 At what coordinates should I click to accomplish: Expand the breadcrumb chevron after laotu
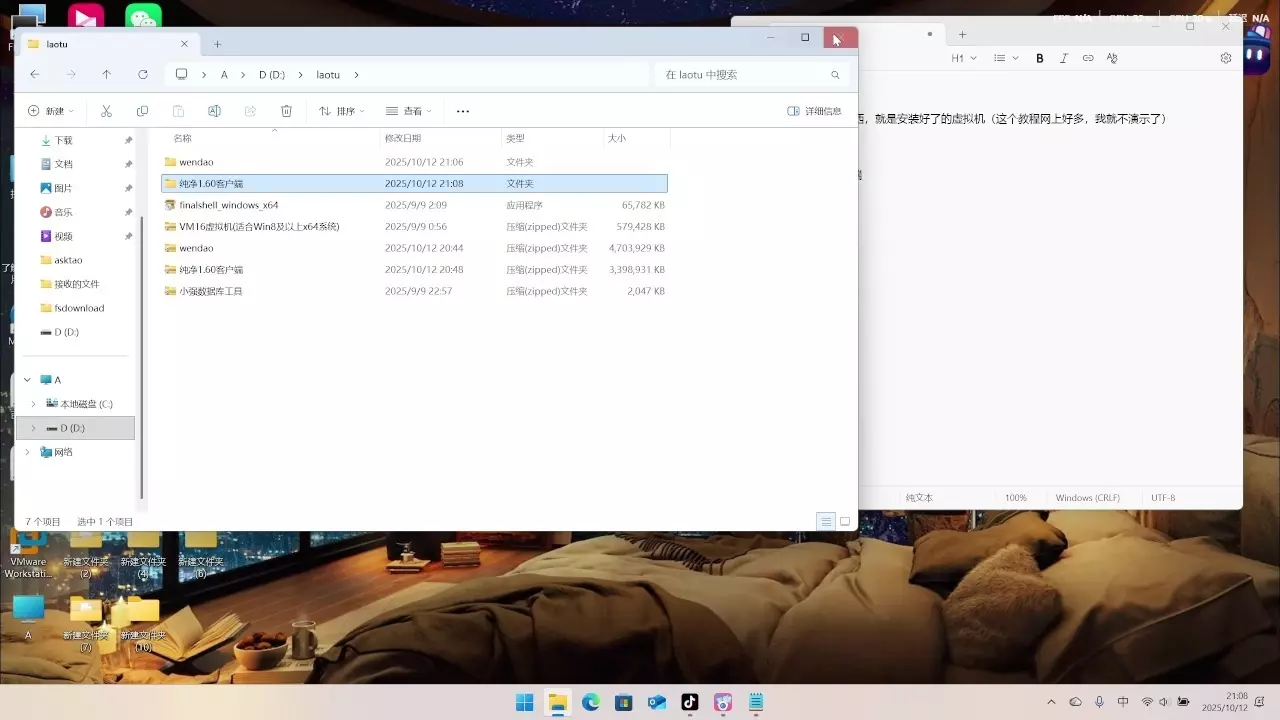click(356, 75)
